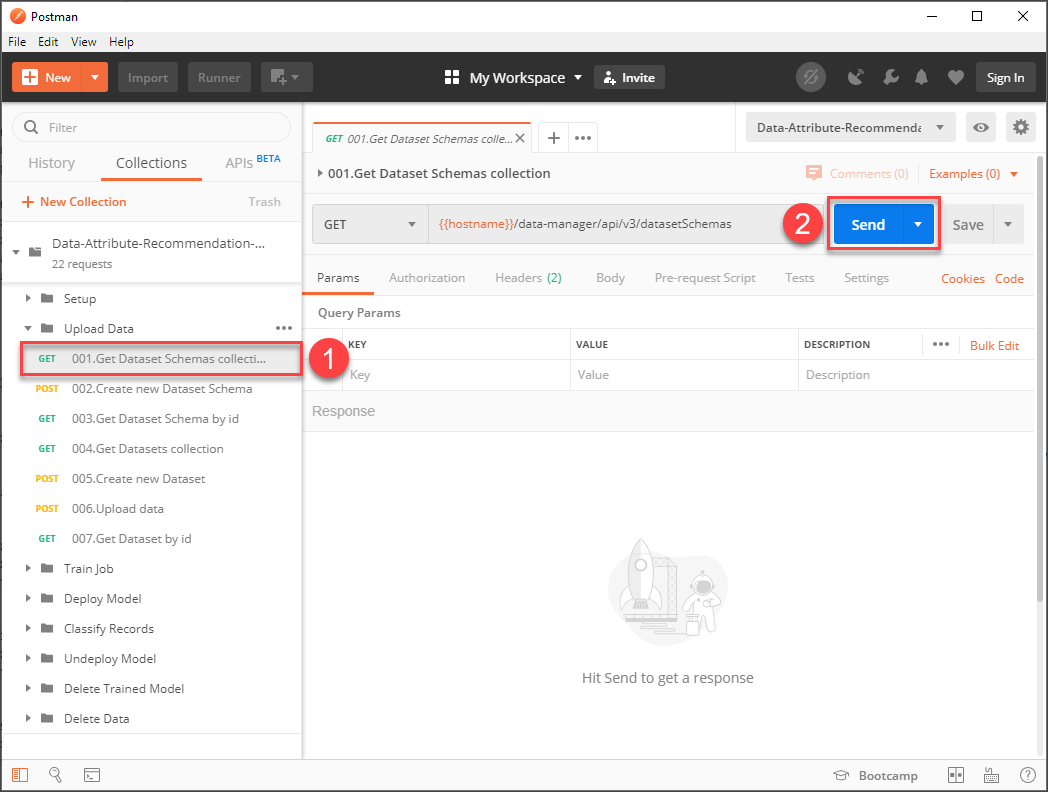1048x792 pixels.
Task: Click the Train Job folder icon
Action: click(47, 568)
